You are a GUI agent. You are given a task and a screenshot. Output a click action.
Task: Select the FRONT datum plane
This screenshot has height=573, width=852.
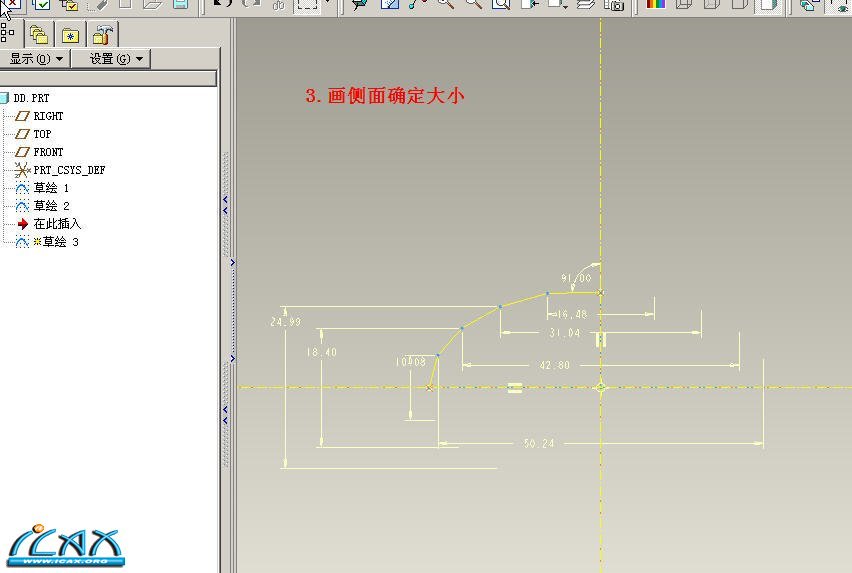pos(48,152)
